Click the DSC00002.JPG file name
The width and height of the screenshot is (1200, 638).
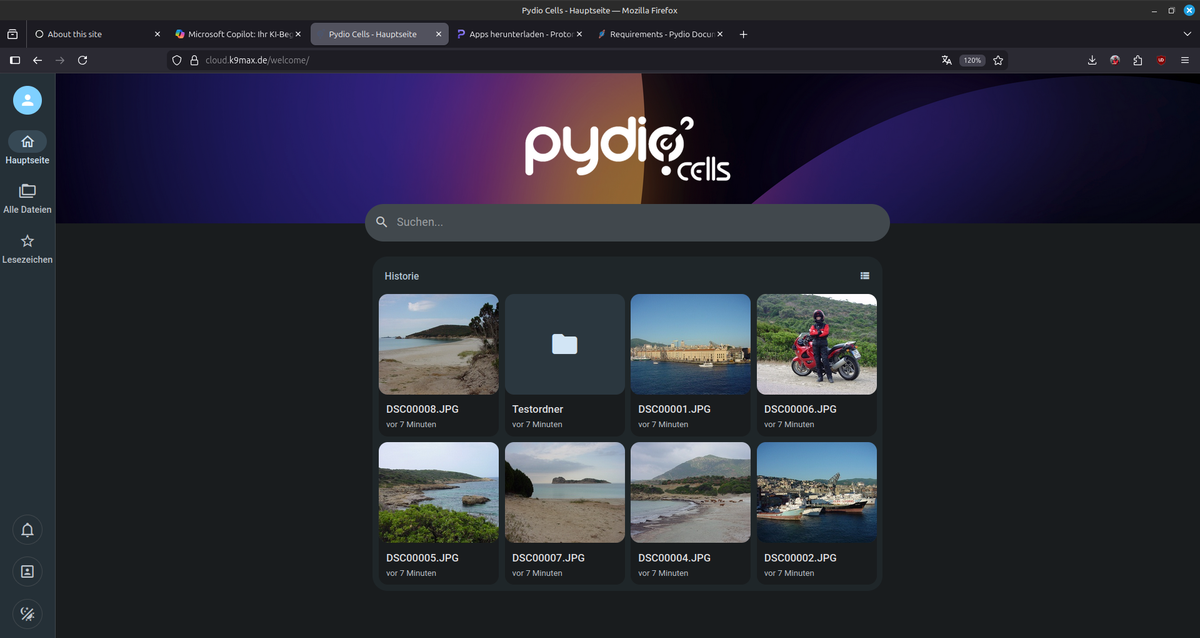pyautogui.click(x=800, y=558)
